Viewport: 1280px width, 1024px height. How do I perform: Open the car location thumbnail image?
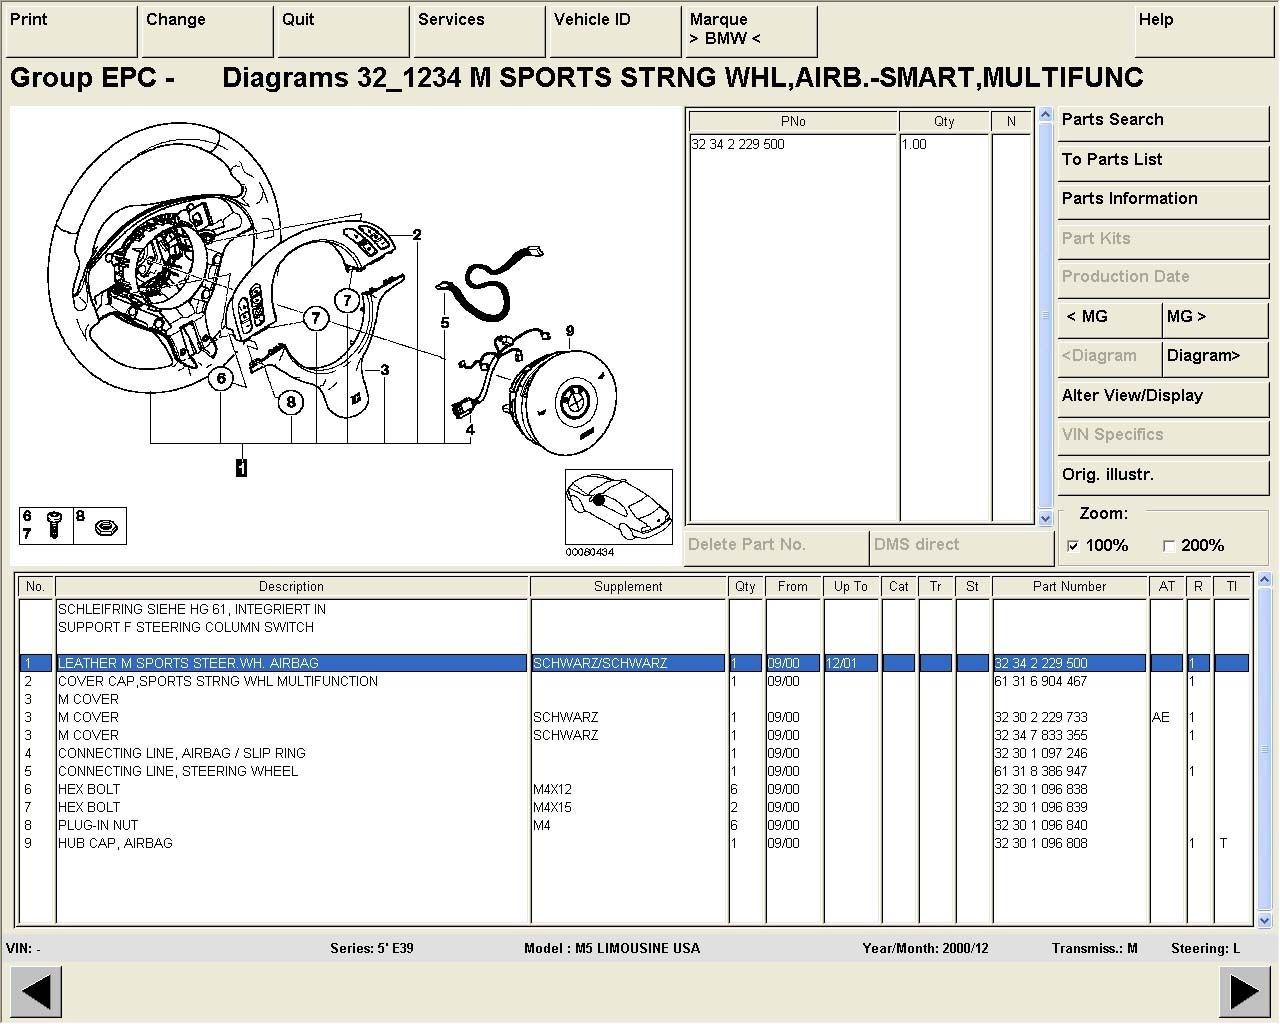(x=619, y=507)
